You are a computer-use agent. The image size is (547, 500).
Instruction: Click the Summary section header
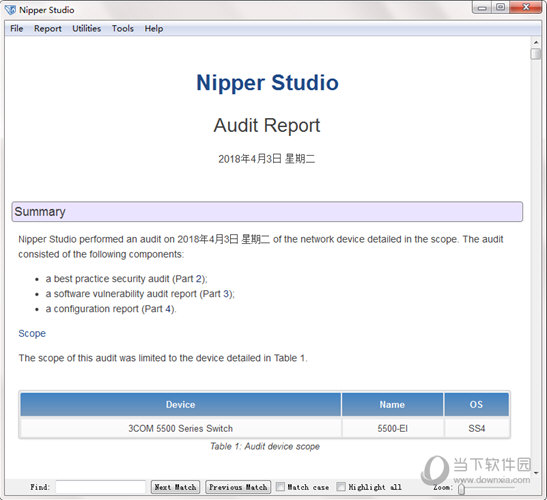click(267, 211)
